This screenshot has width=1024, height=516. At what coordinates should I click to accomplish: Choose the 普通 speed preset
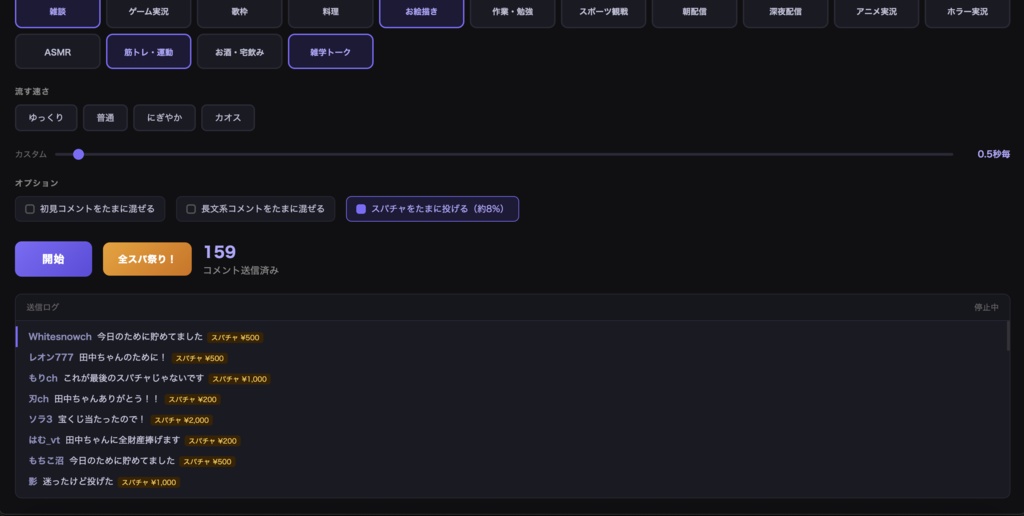point(105,118)
